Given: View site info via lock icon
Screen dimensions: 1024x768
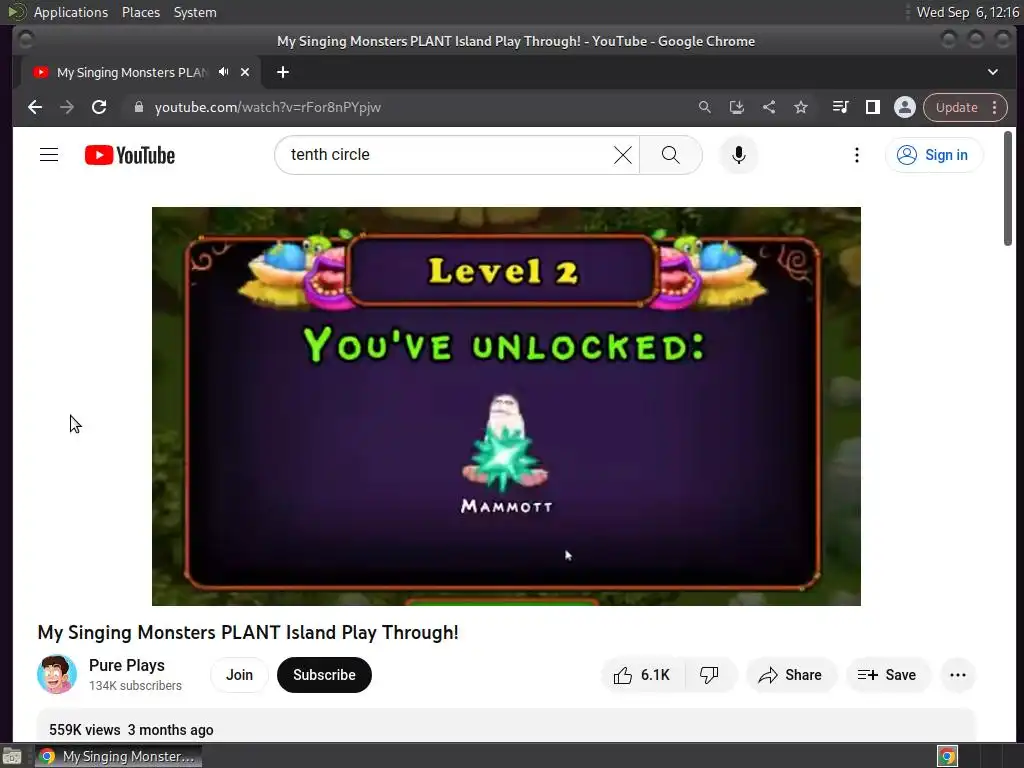Looking at the screenshot, I should click(x=138, y=107).
